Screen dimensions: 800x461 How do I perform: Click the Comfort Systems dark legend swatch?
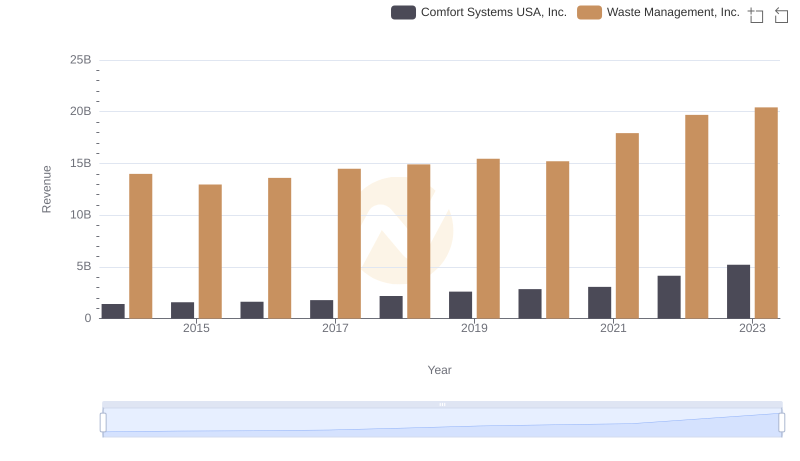pos(403,12)
